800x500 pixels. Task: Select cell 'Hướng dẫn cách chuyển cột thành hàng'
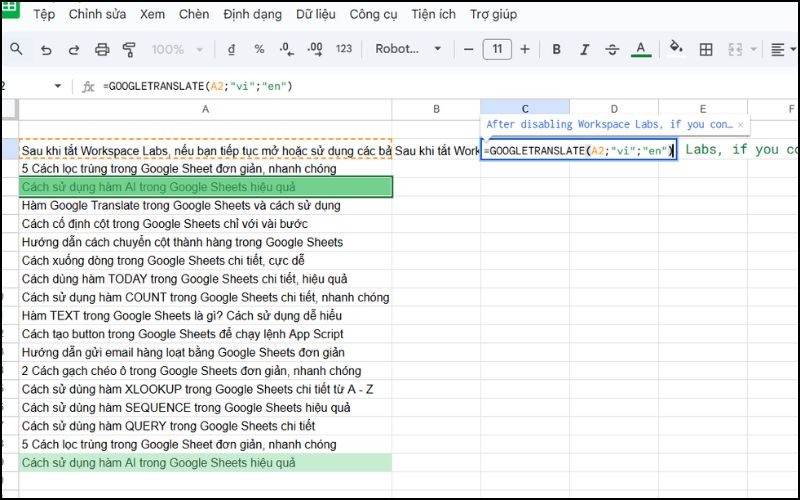(x=206, y=242)
